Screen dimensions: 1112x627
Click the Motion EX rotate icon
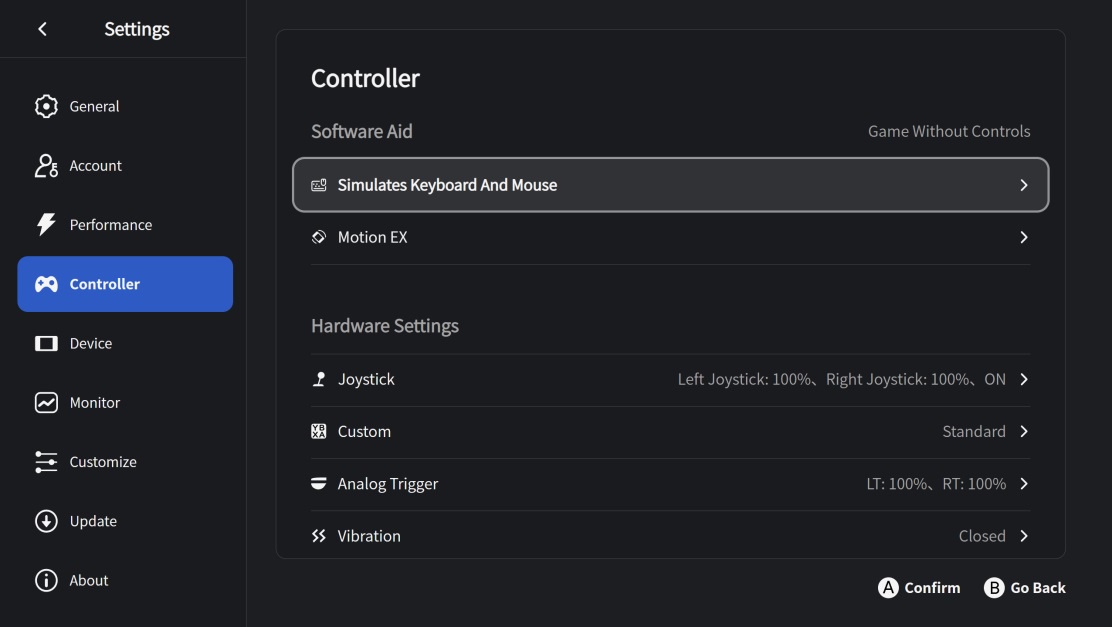[x=319, y=238]
